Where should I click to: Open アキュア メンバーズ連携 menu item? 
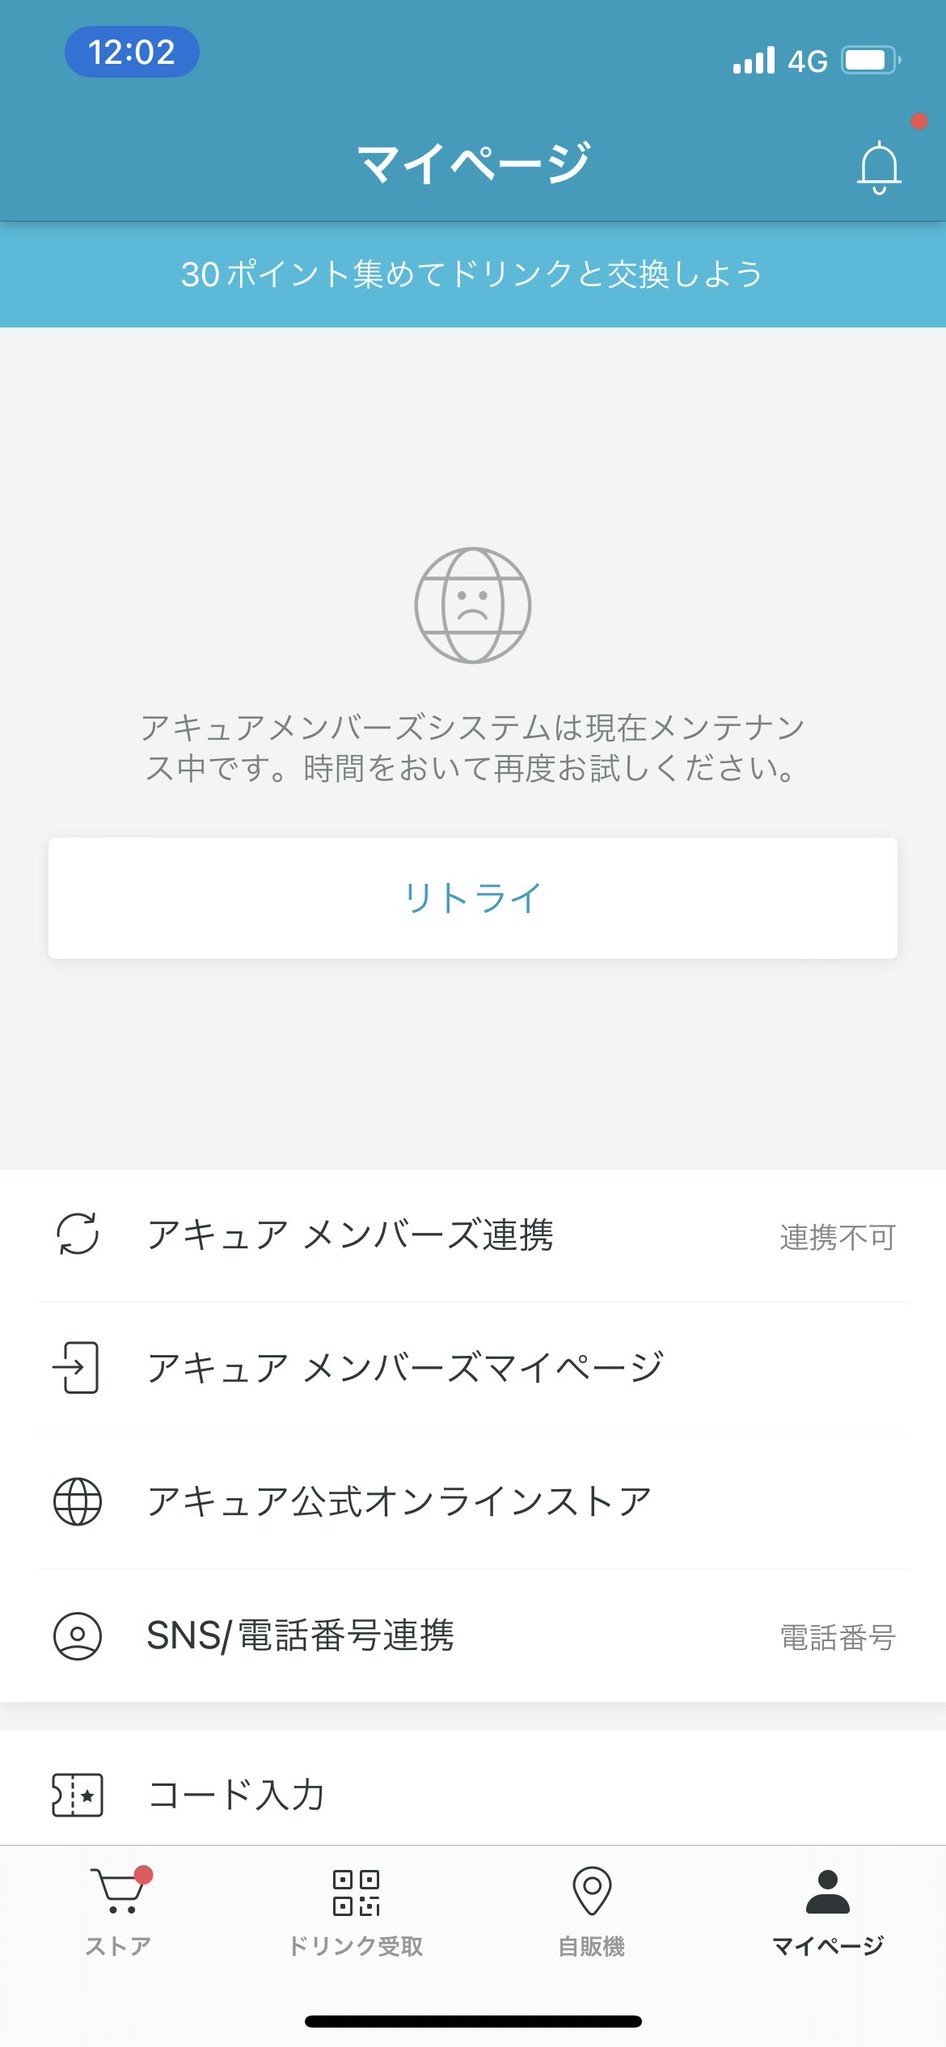pos(350,1235)
